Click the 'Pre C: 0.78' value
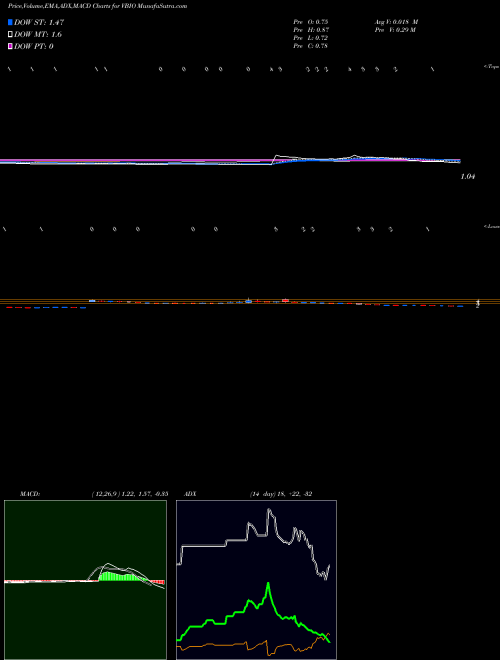The image size is (500, 660). click(311, 45)
